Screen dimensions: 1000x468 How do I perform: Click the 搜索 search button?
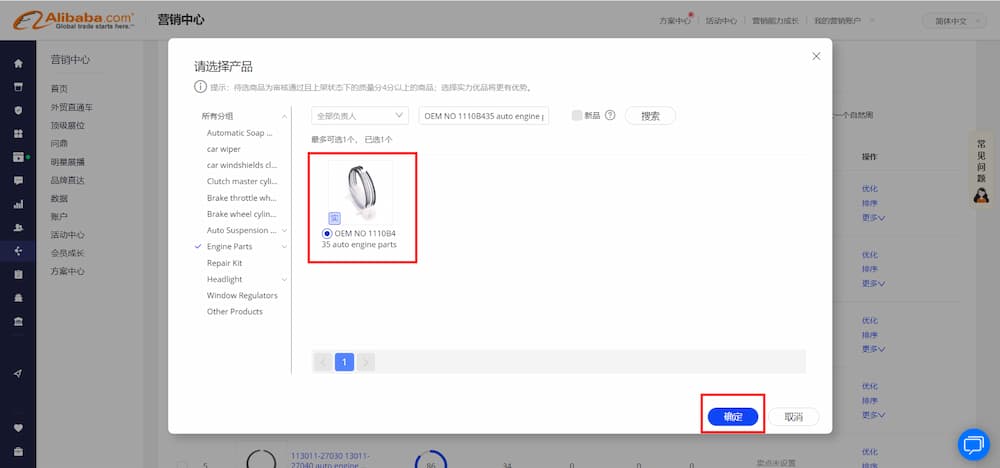click(650, 116)
